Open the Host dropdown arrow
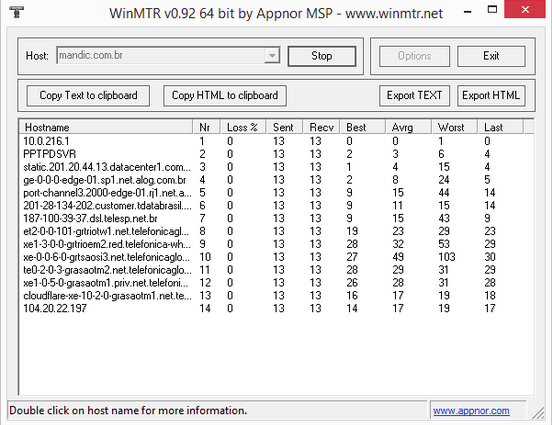The width and height of the screenshot is (552, 425). pos(272,56)
